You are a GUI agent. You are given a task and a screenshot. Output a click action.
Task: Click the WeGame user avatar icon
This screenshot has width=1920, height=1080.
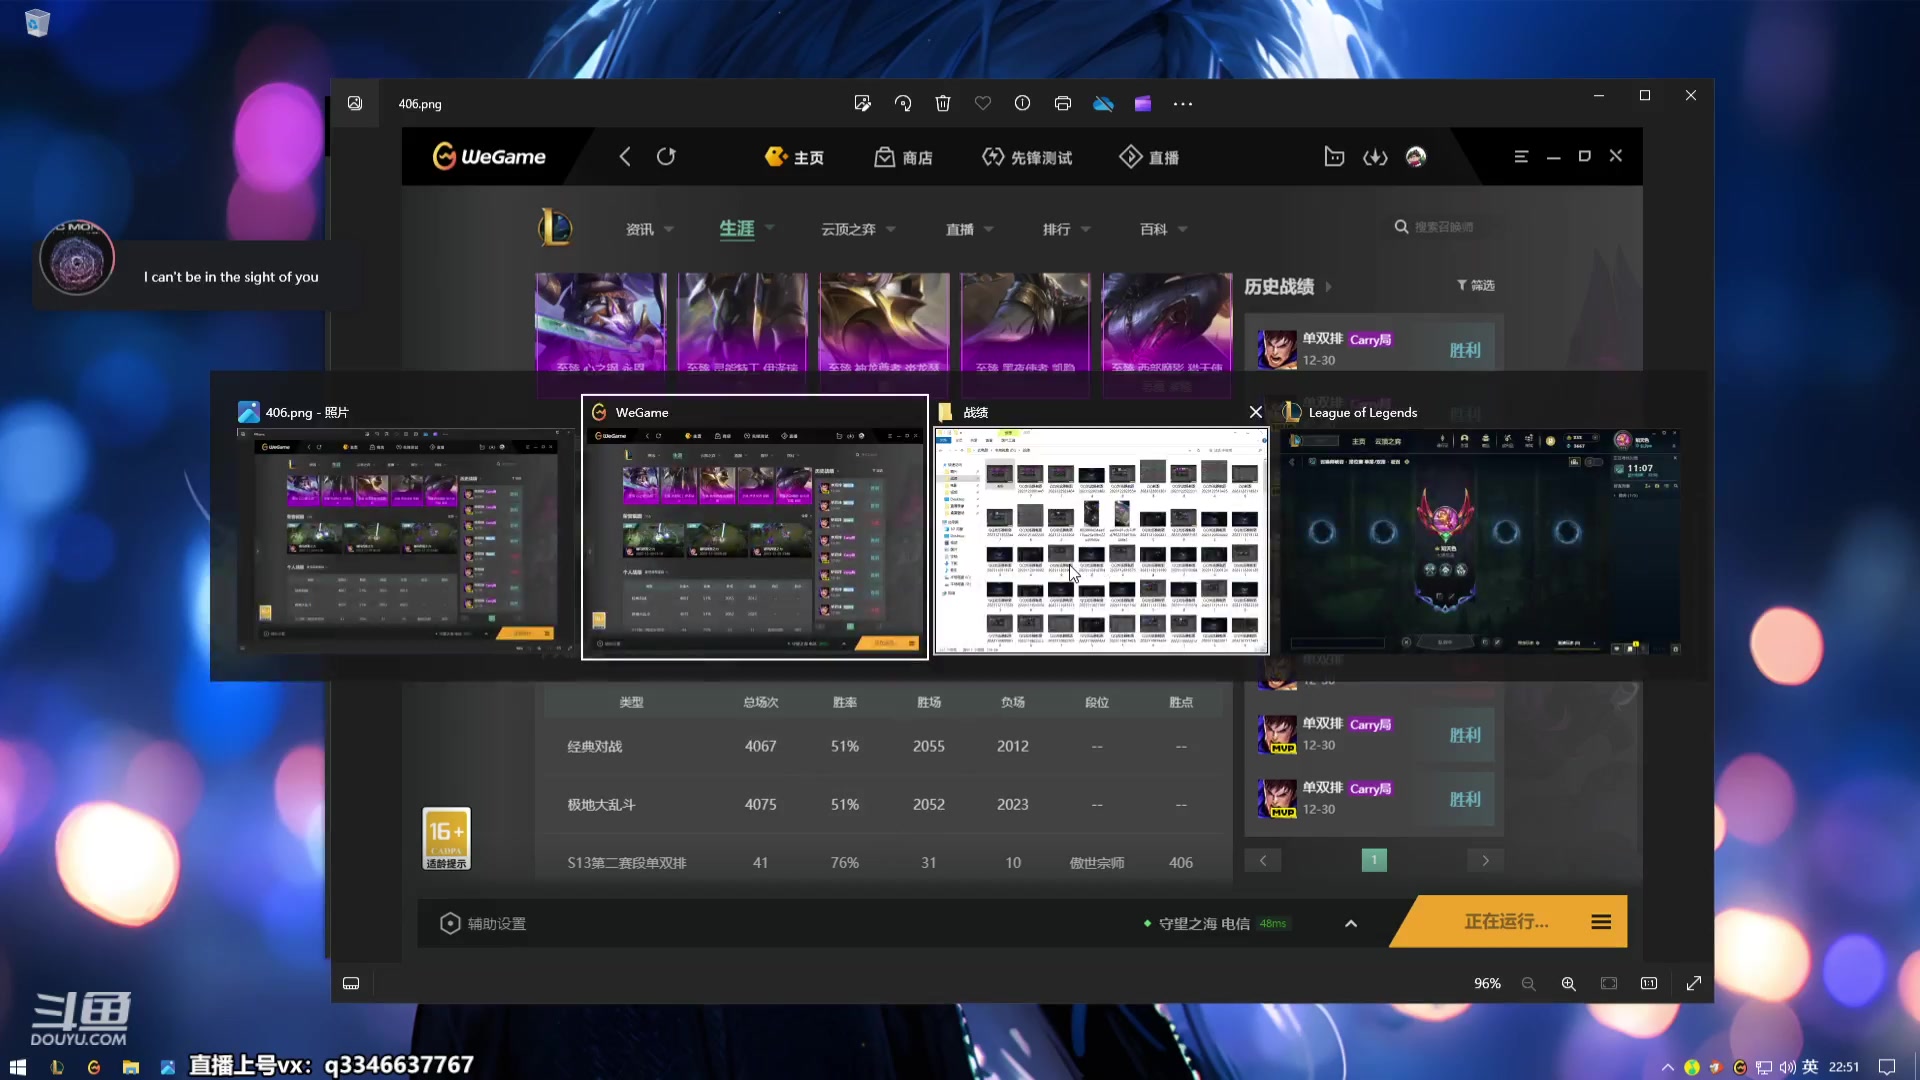[x=1416, y=157]
